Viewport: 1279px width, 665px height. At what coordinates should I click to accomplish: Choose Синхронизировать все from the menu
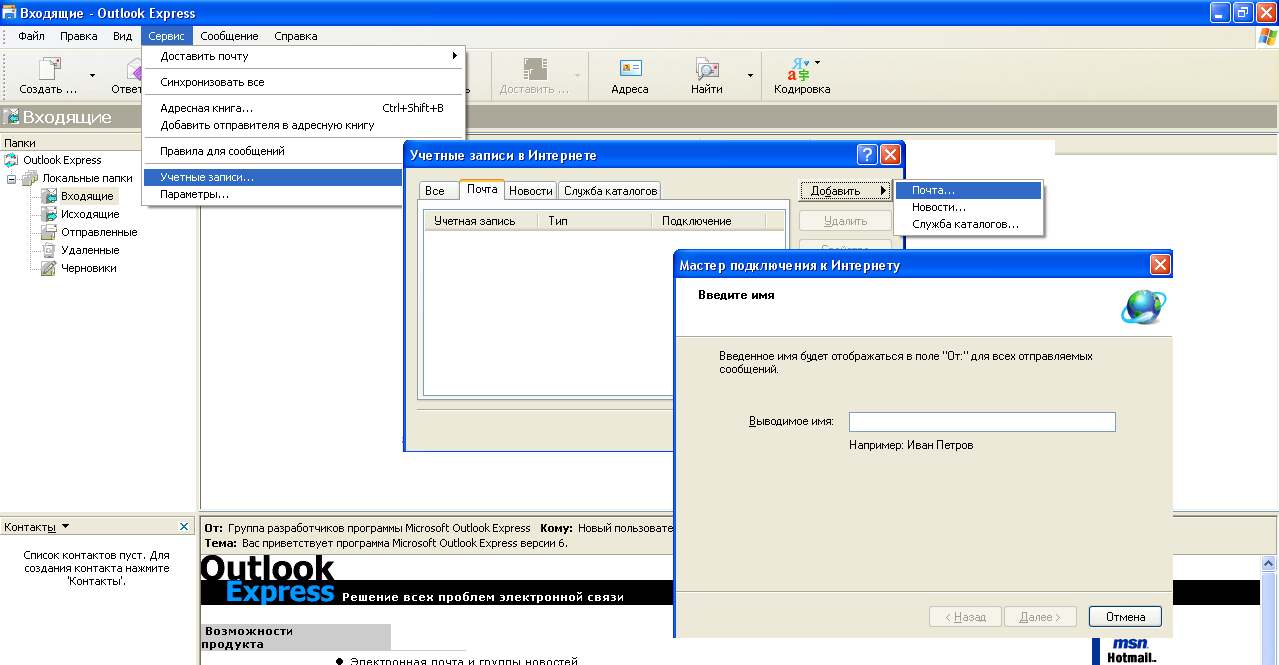[x=304, y=82]
